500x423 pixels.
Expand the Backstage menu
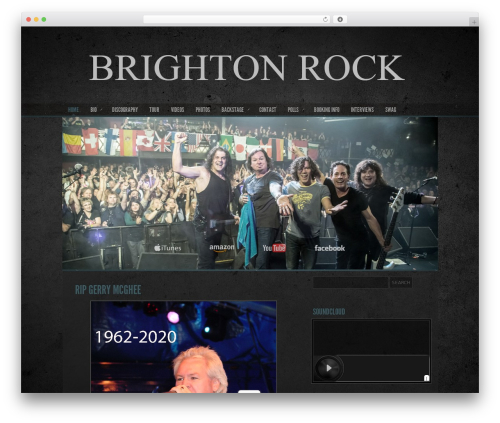(x=233, y=109)
